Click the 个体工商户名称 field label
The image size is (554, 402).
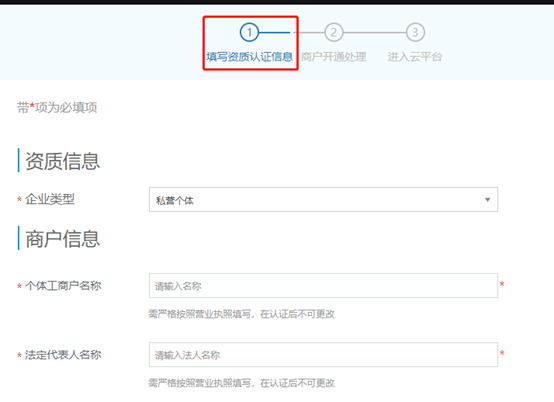click(x=63, y=285)
